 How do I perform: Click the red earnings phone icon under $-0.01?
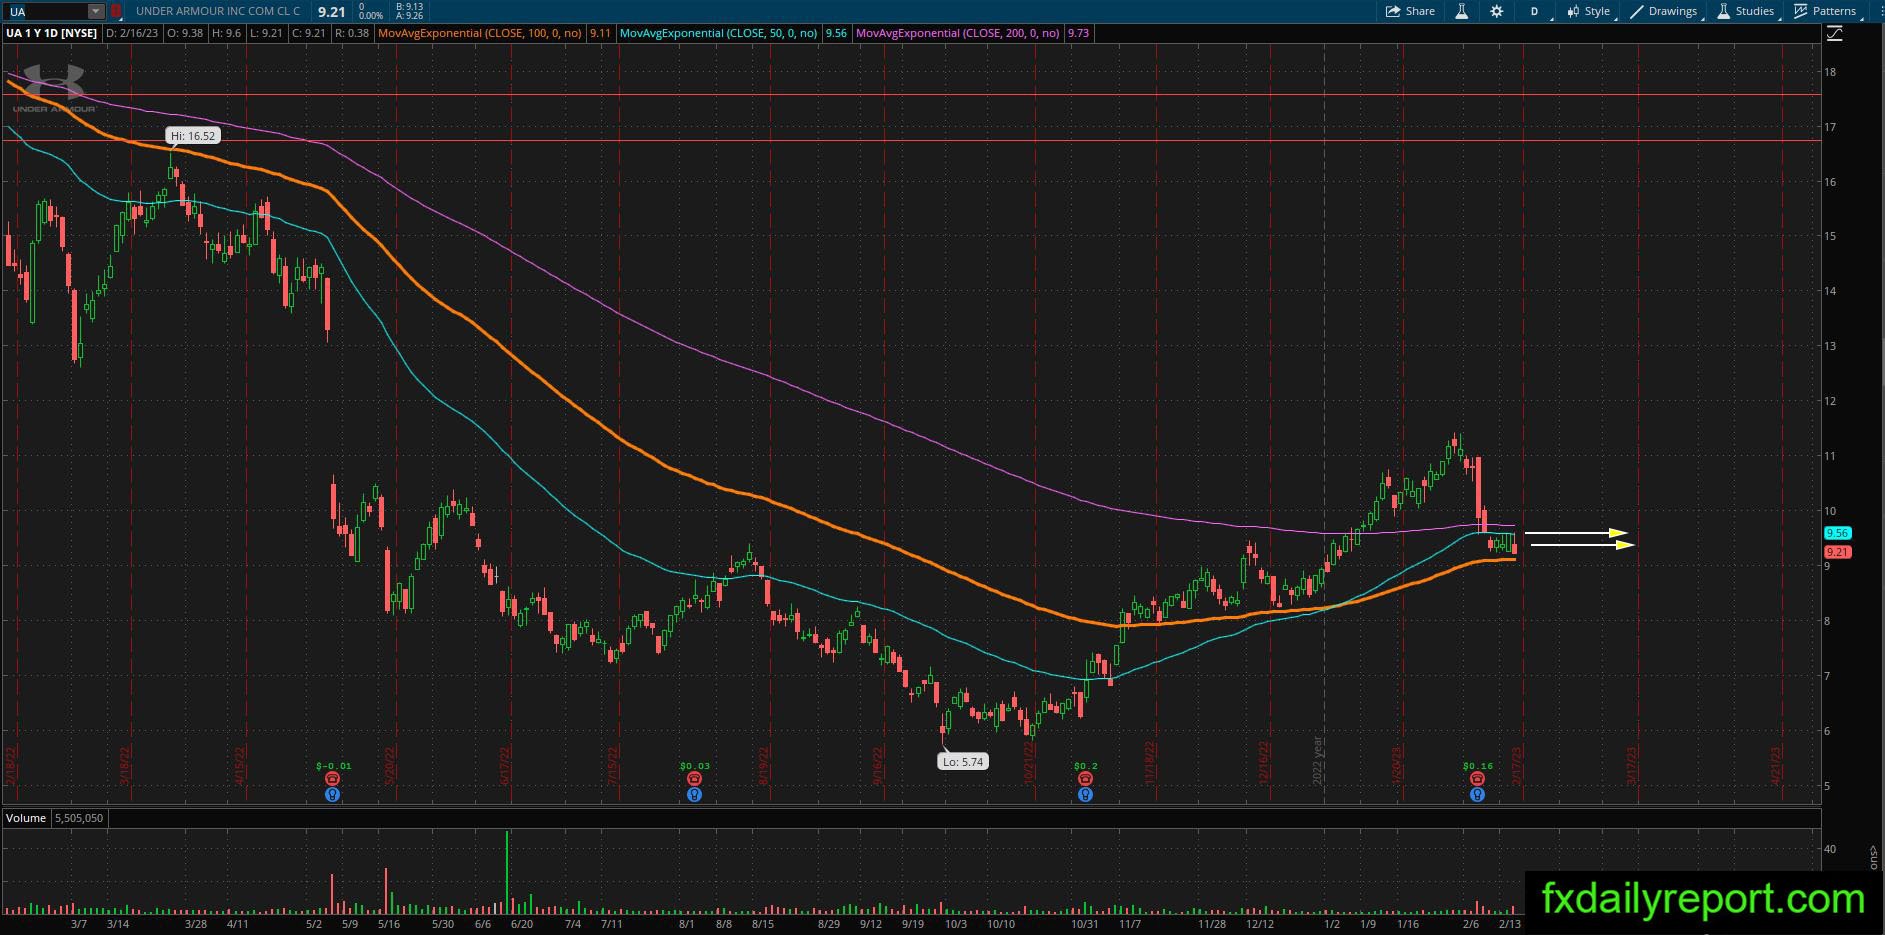tap(333, 779)
